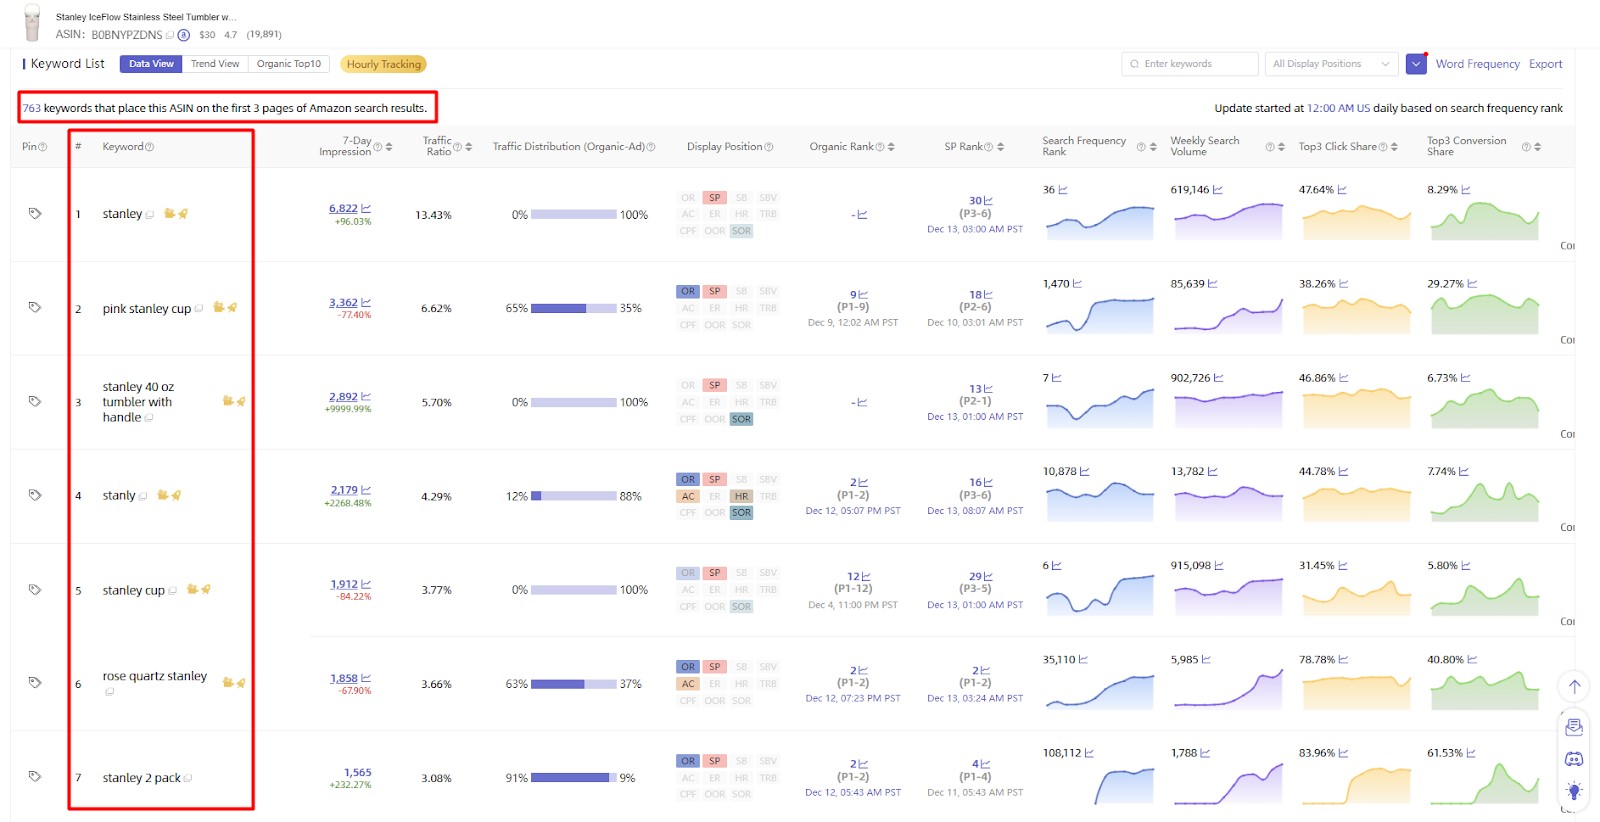Image resolution: width=1600 pixels, height=822 pixels.
Task: Switch to the Organic Top10 tab
Action: [x=289, y=64]
